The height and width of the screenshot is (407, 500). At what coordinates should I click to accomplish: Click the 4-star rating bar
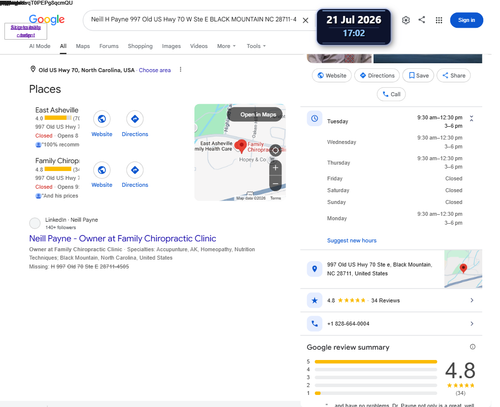click(x=376, y=369)
